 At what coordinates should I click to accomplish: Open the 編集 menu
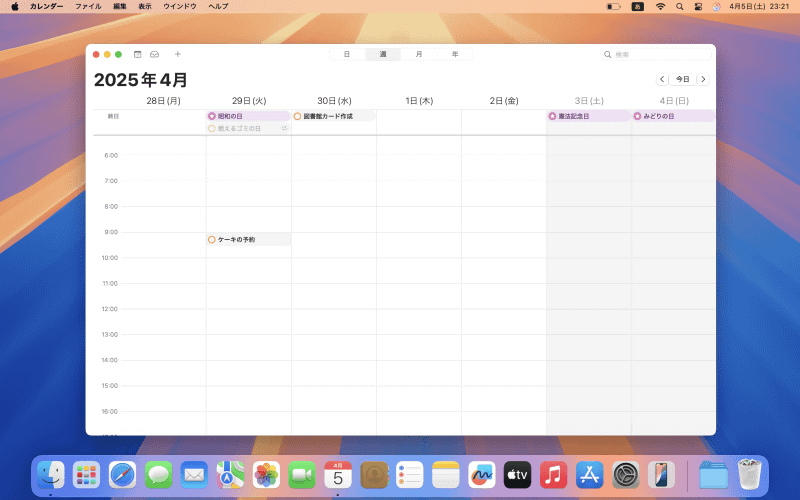(120, 7)
